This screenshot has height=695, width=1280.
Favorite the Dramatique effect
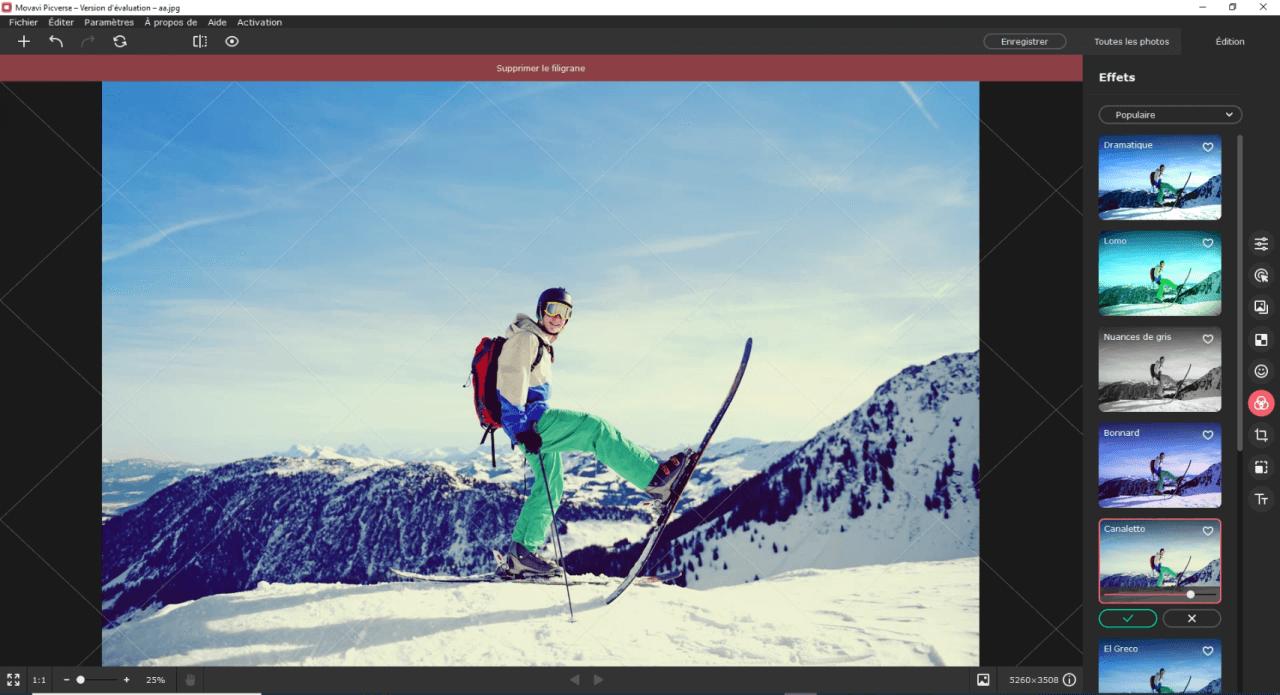click(1207, 147)
